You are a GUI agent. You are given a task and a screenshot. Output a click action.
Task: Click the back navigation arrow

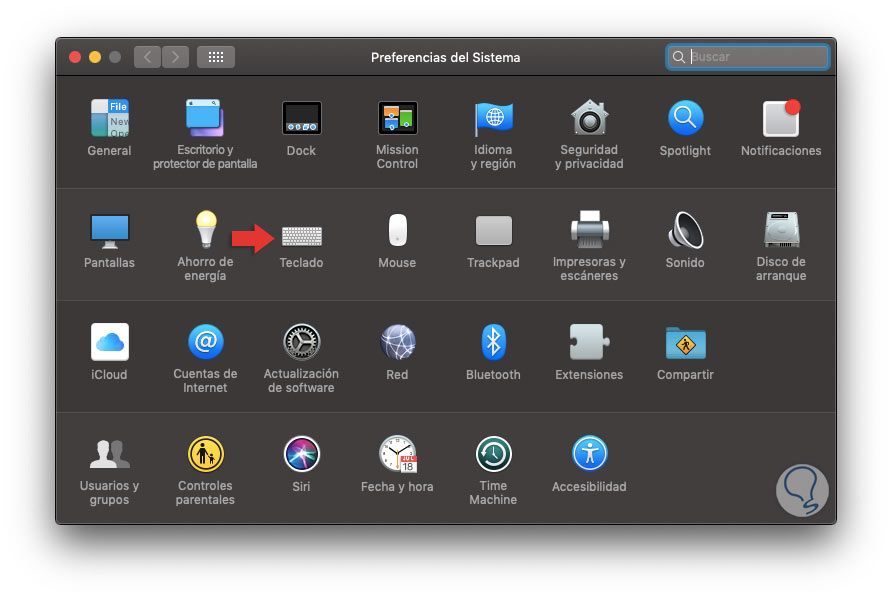(147, 57)
